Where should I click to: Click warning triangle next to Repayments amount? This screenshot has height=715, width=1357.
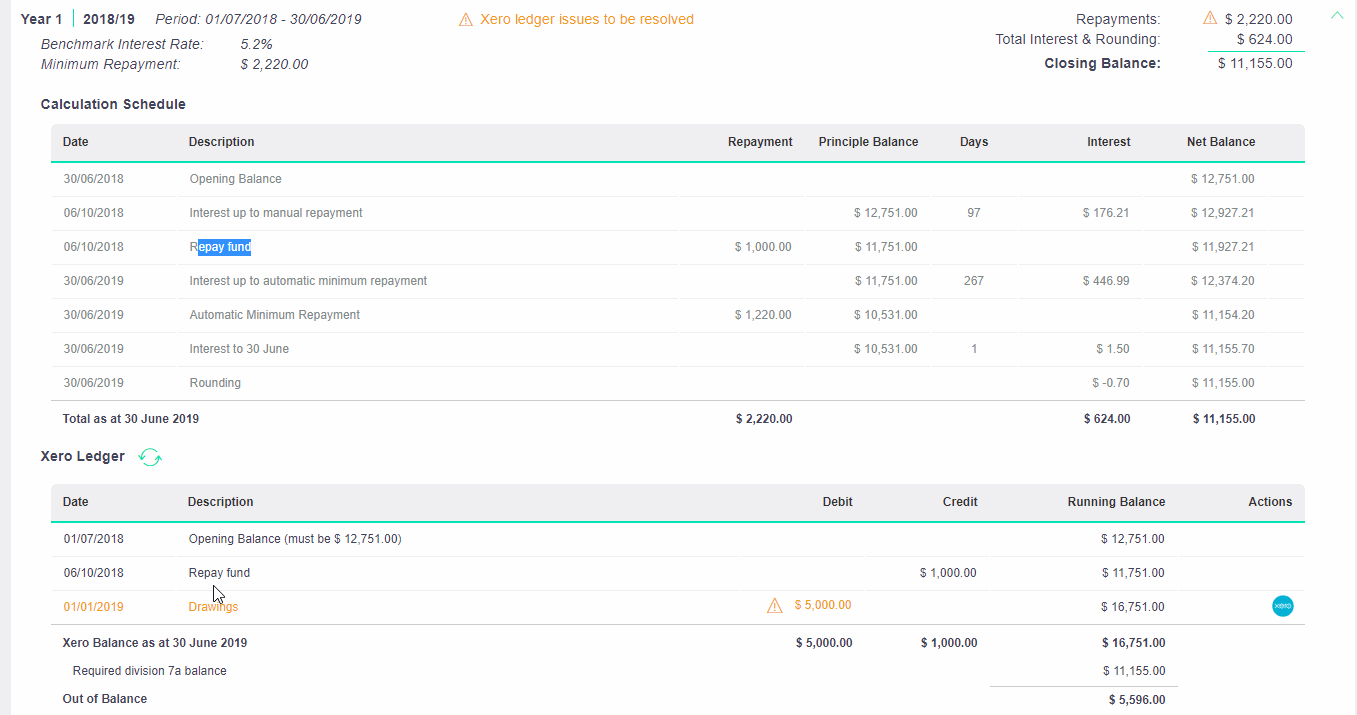(1210, 19)
